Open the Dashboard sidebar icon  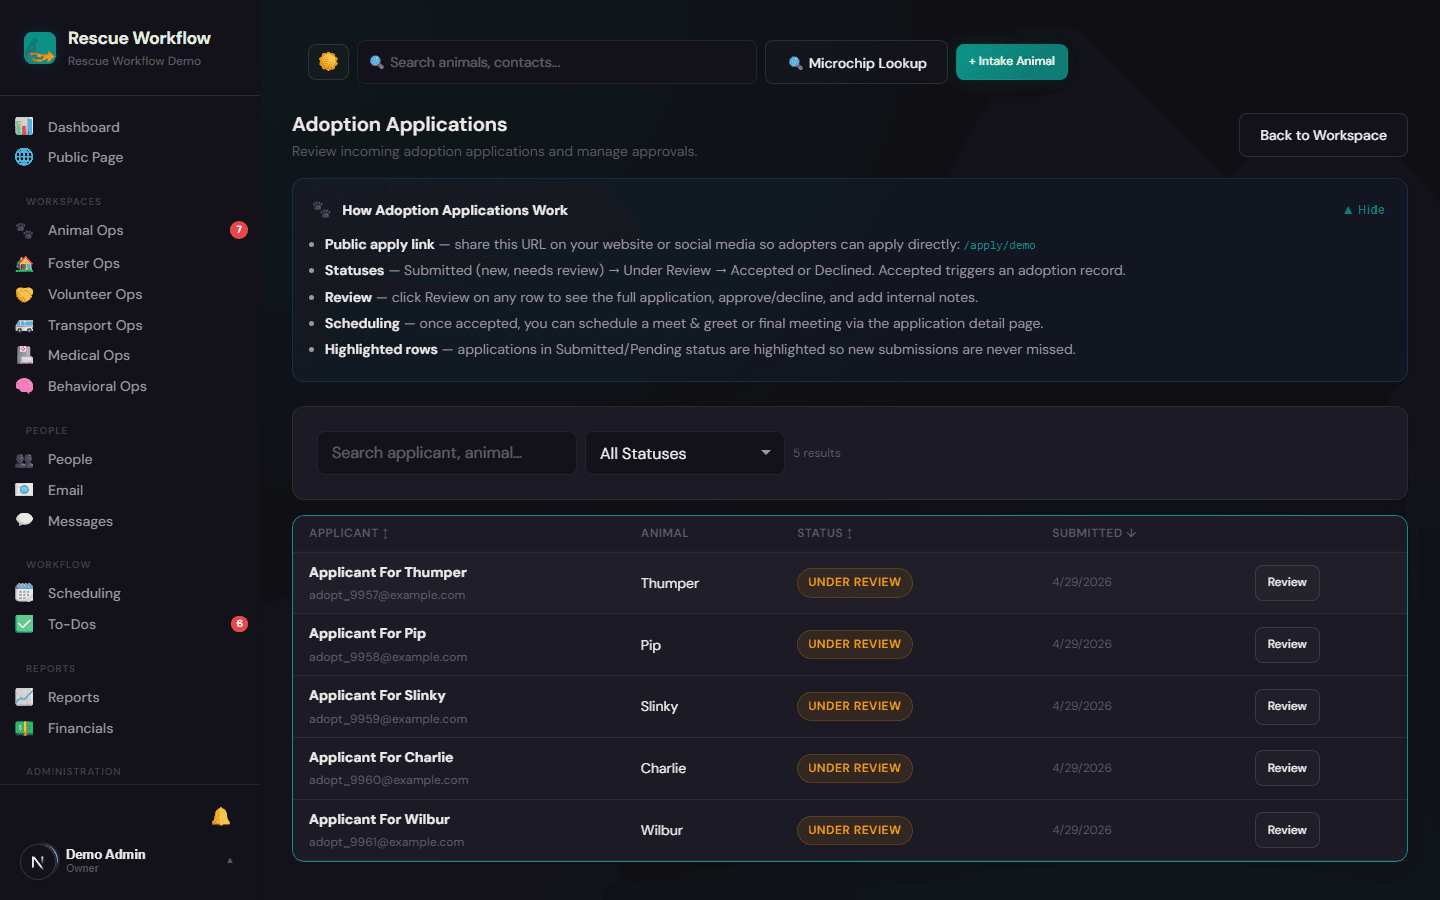pos(25,127)
